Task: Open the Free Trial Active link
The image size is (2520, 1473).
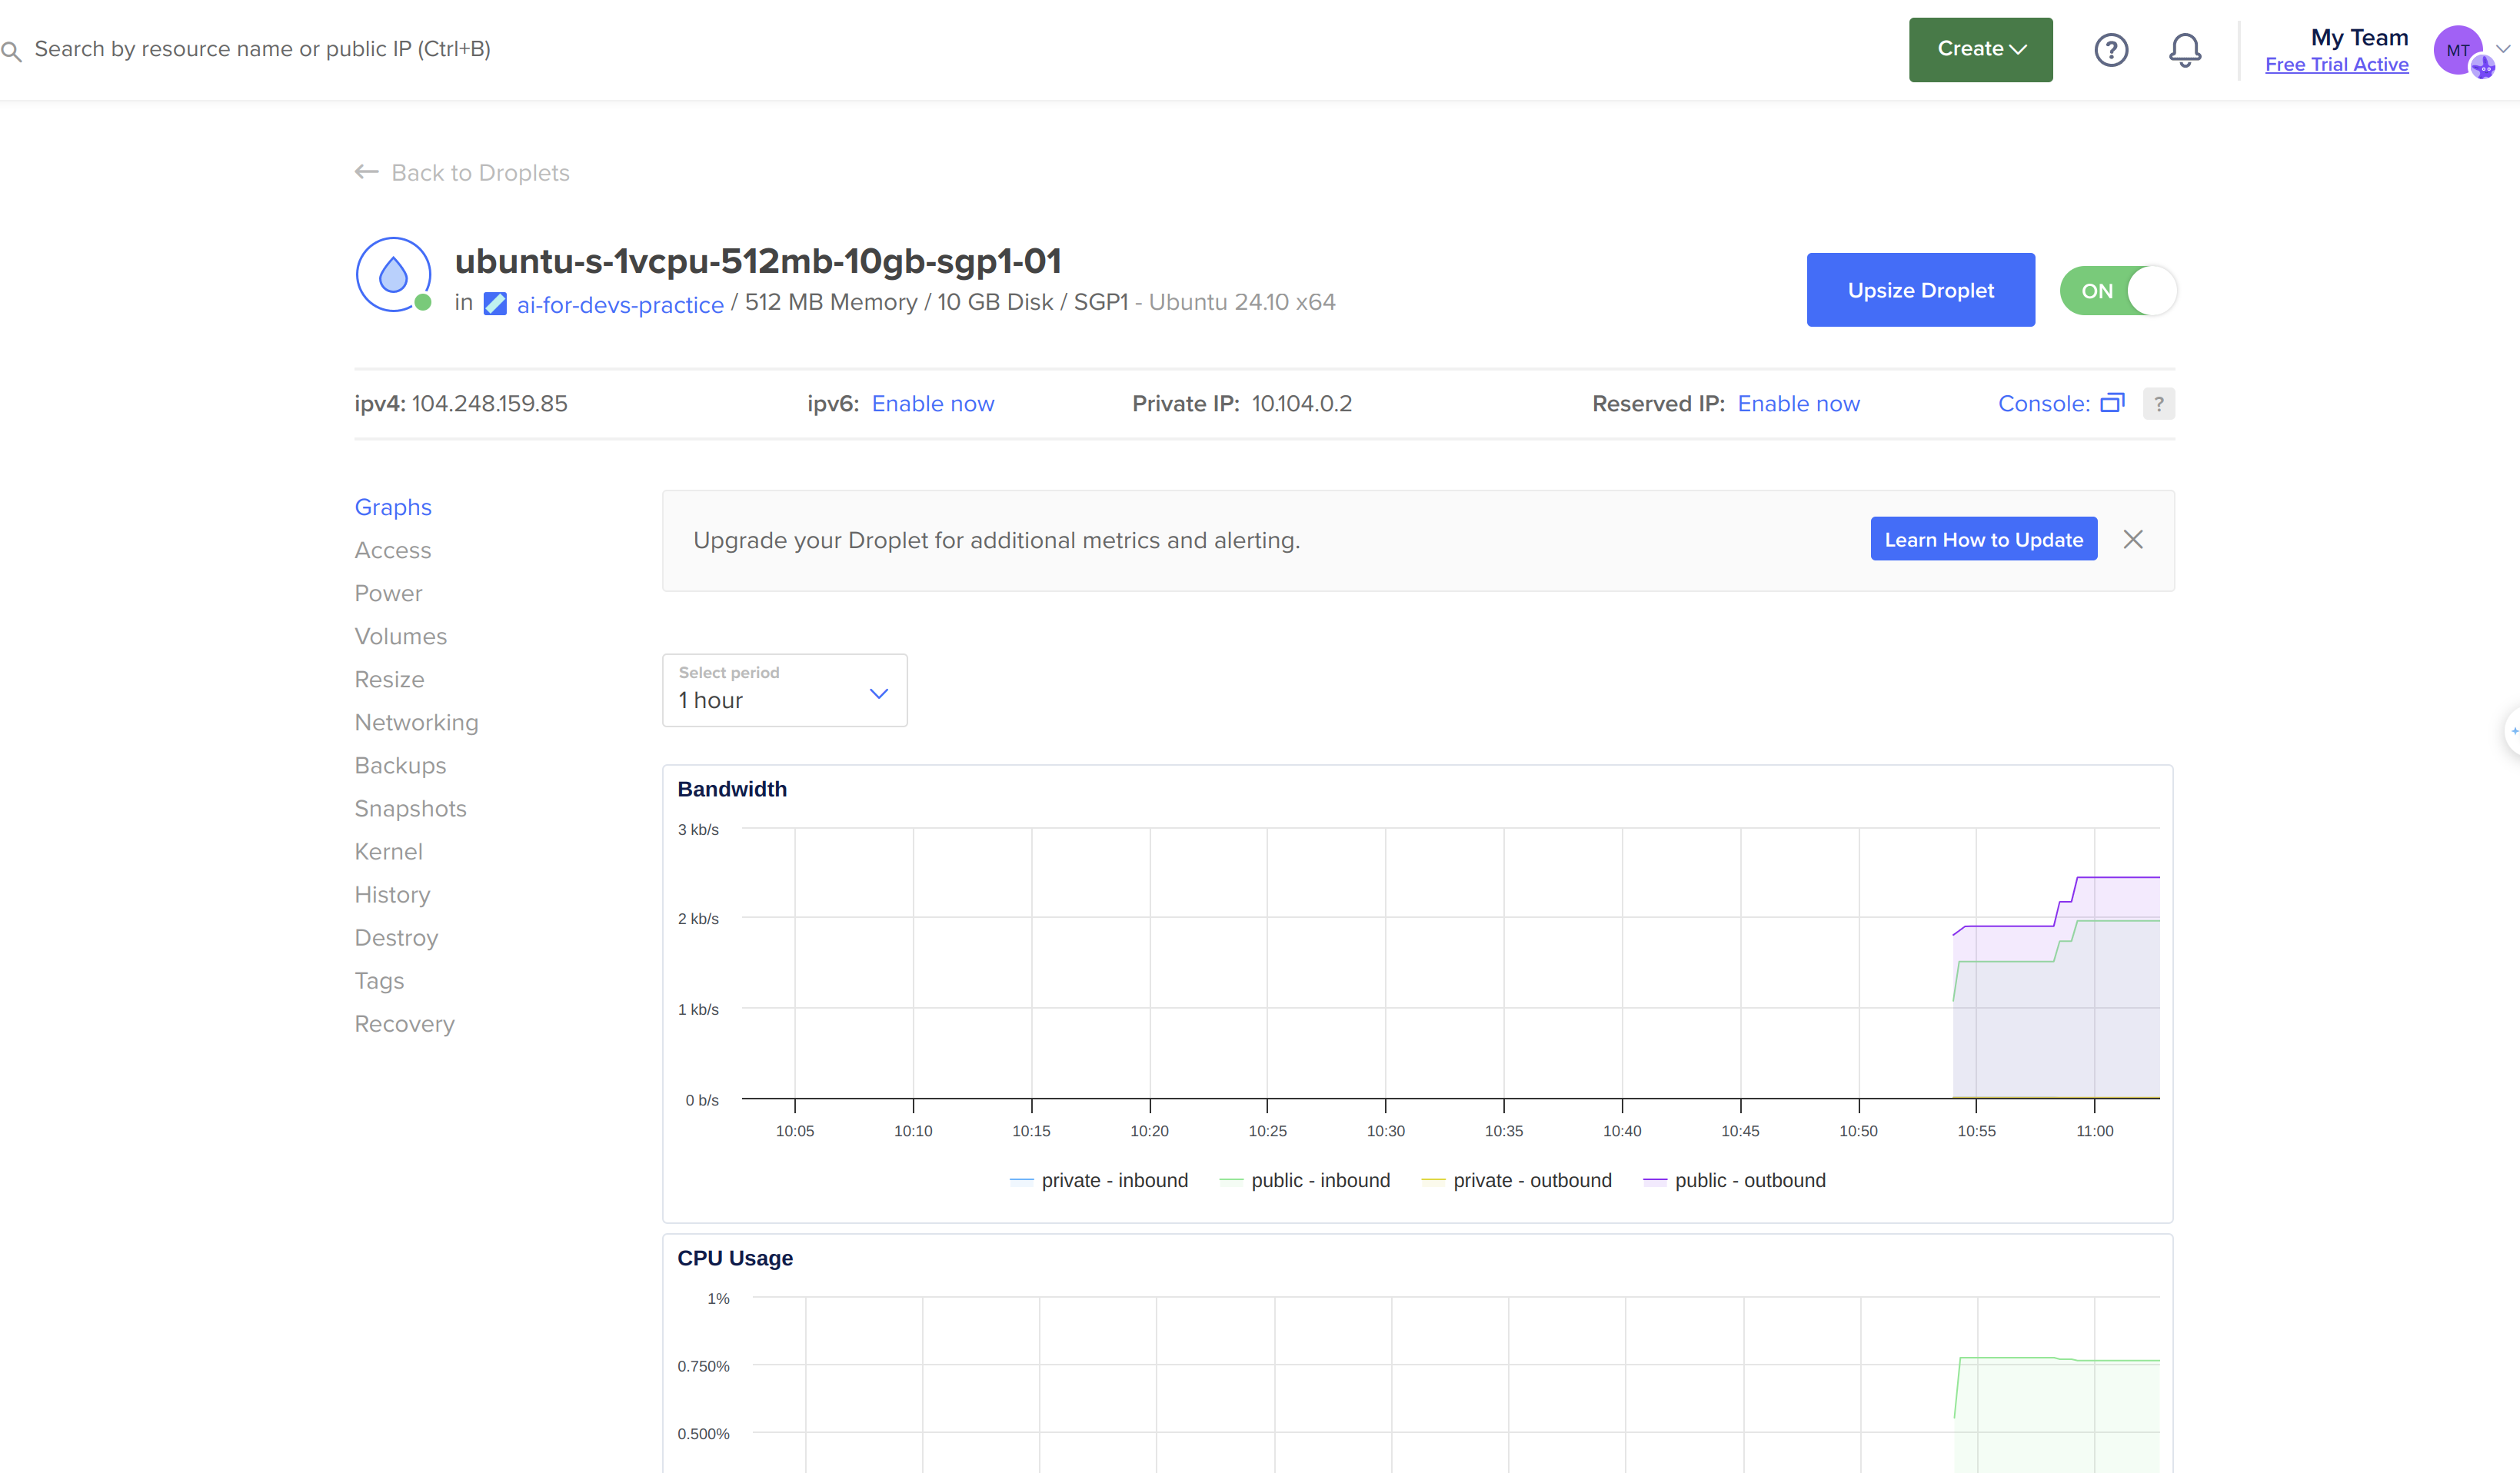Action: (x=2336, y=64)
